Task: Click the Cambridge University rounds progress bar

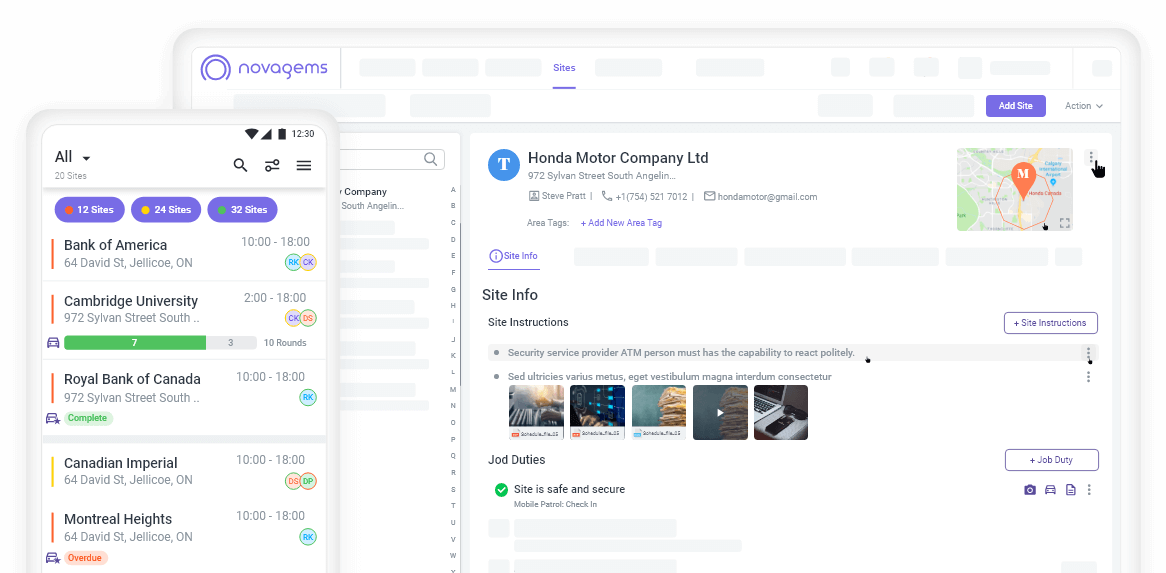Action: [148, 343]
